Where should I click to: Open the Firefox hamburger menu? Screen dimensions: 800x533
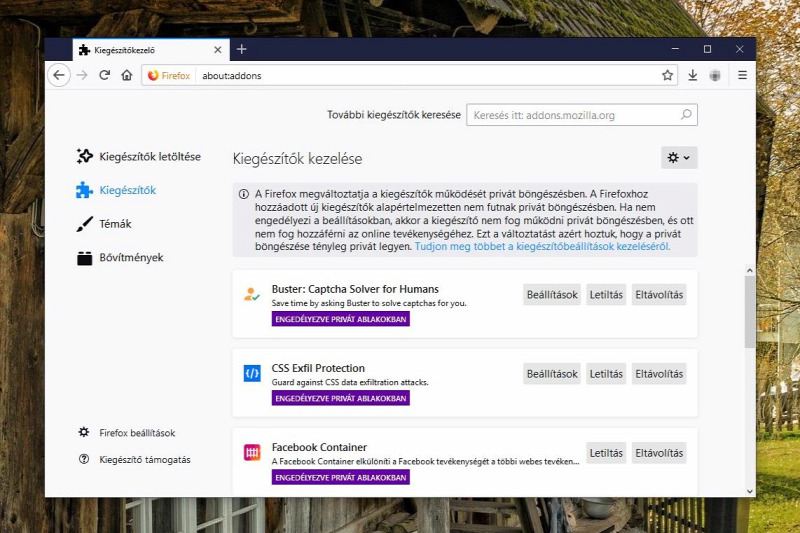pyautogui.click(x=742, y=75)
